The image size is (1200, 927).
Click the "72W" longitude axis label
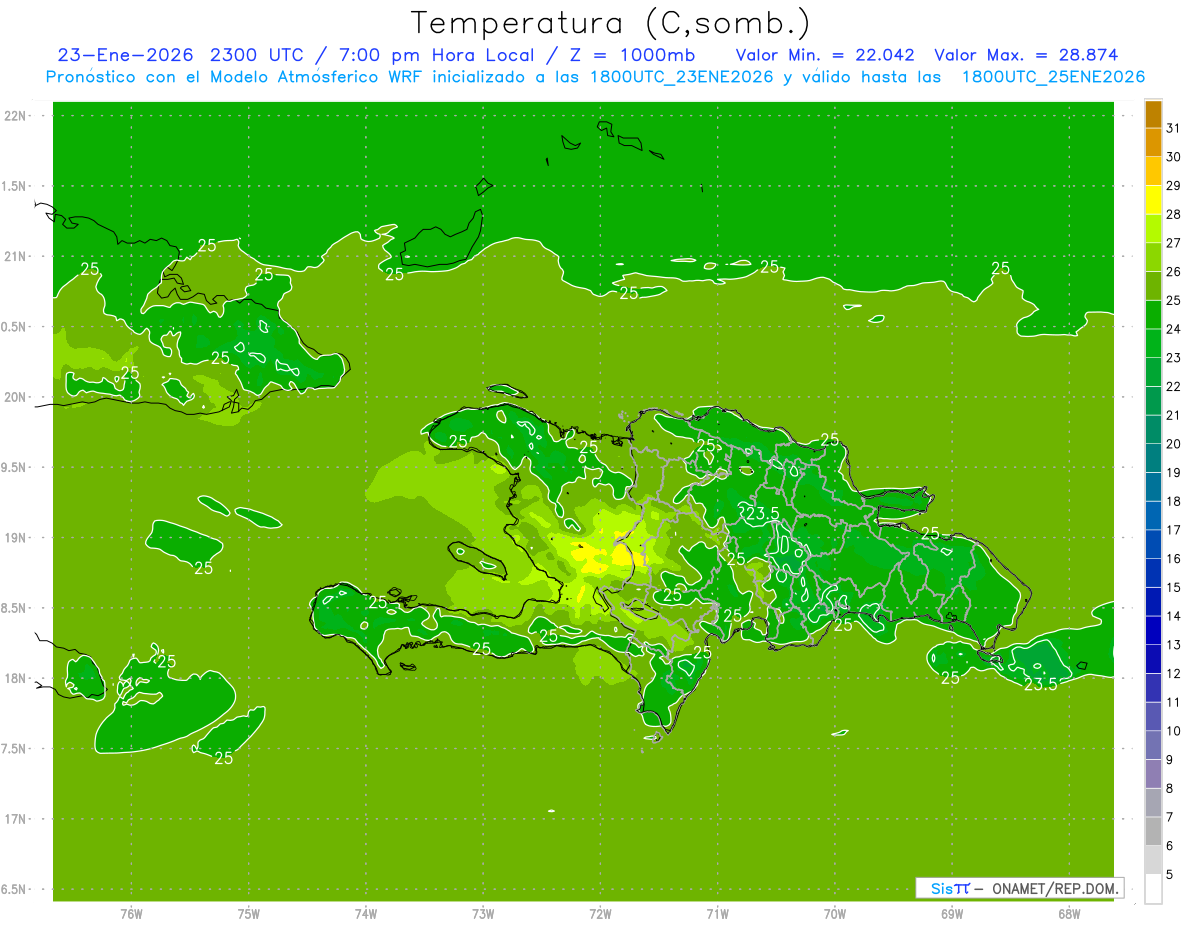(x=600, y=914)
